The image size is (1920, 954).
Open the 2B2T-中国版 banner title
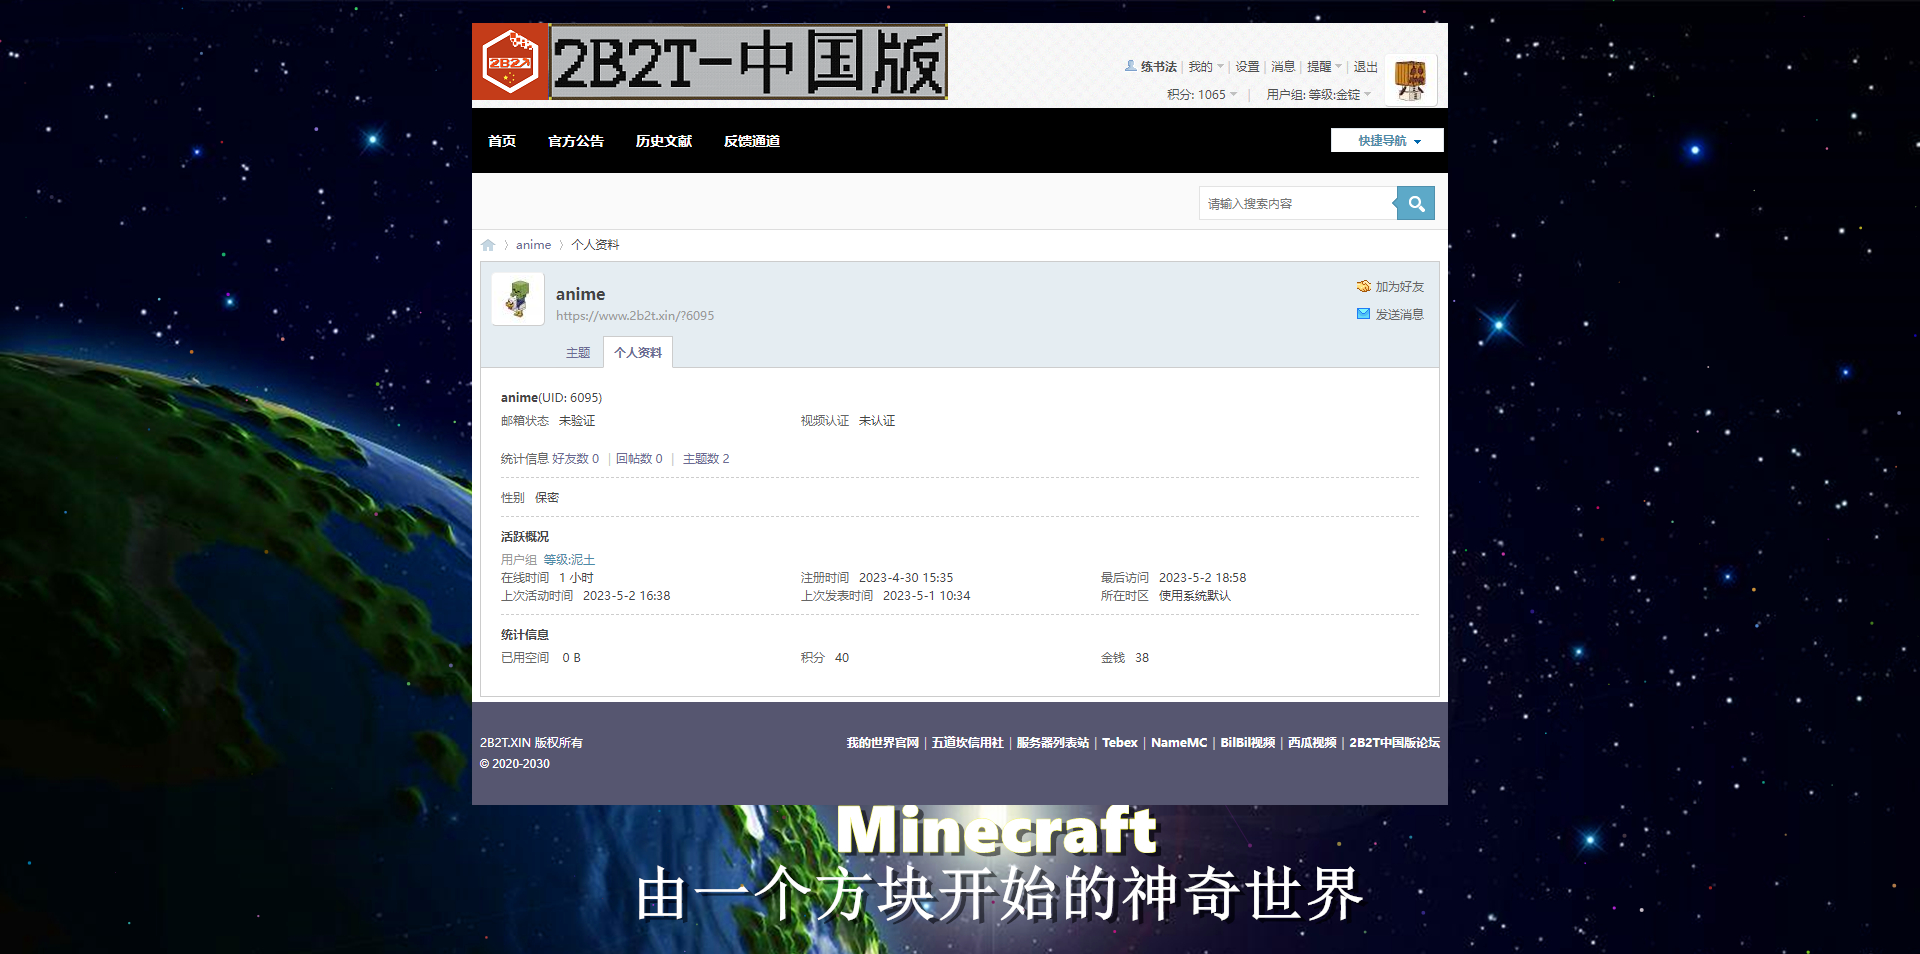click(748, 62)
